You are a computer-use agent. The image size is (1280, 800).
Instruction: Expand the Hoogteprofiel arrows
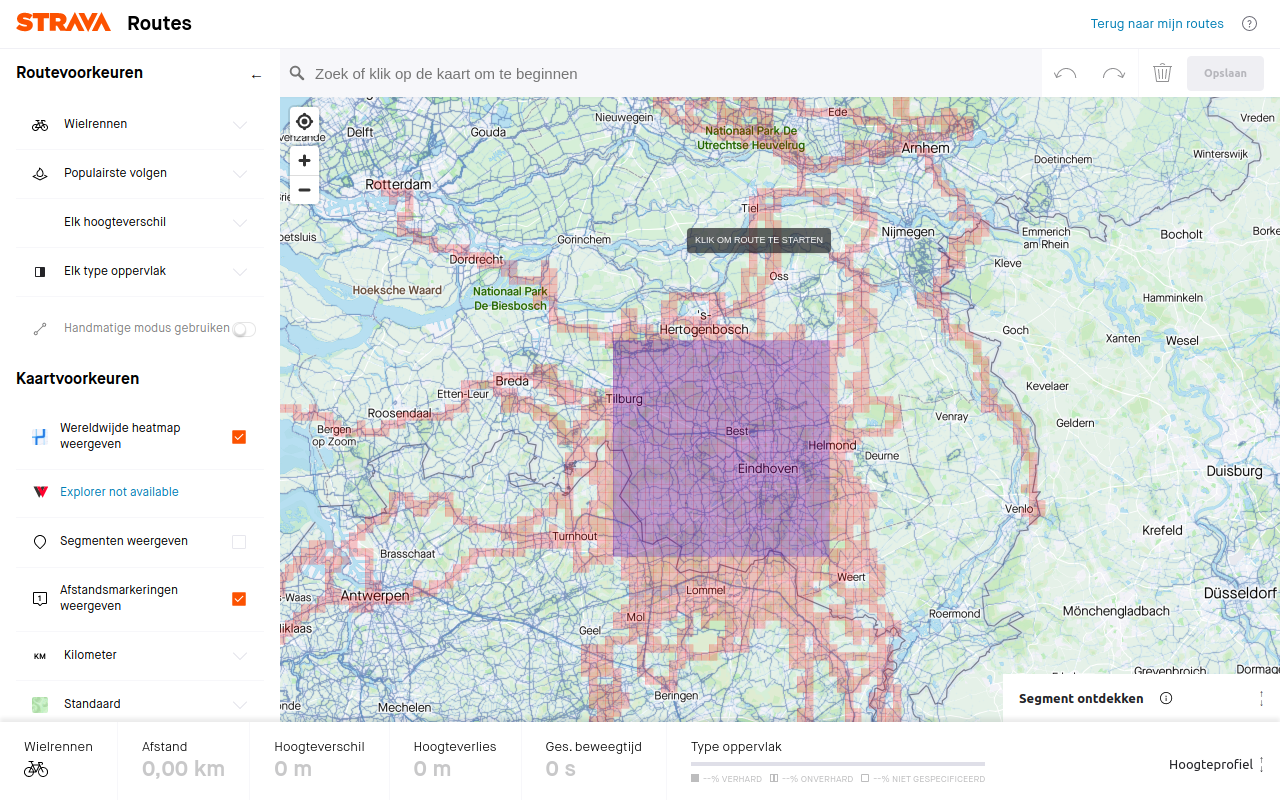tap(1261, 765)
